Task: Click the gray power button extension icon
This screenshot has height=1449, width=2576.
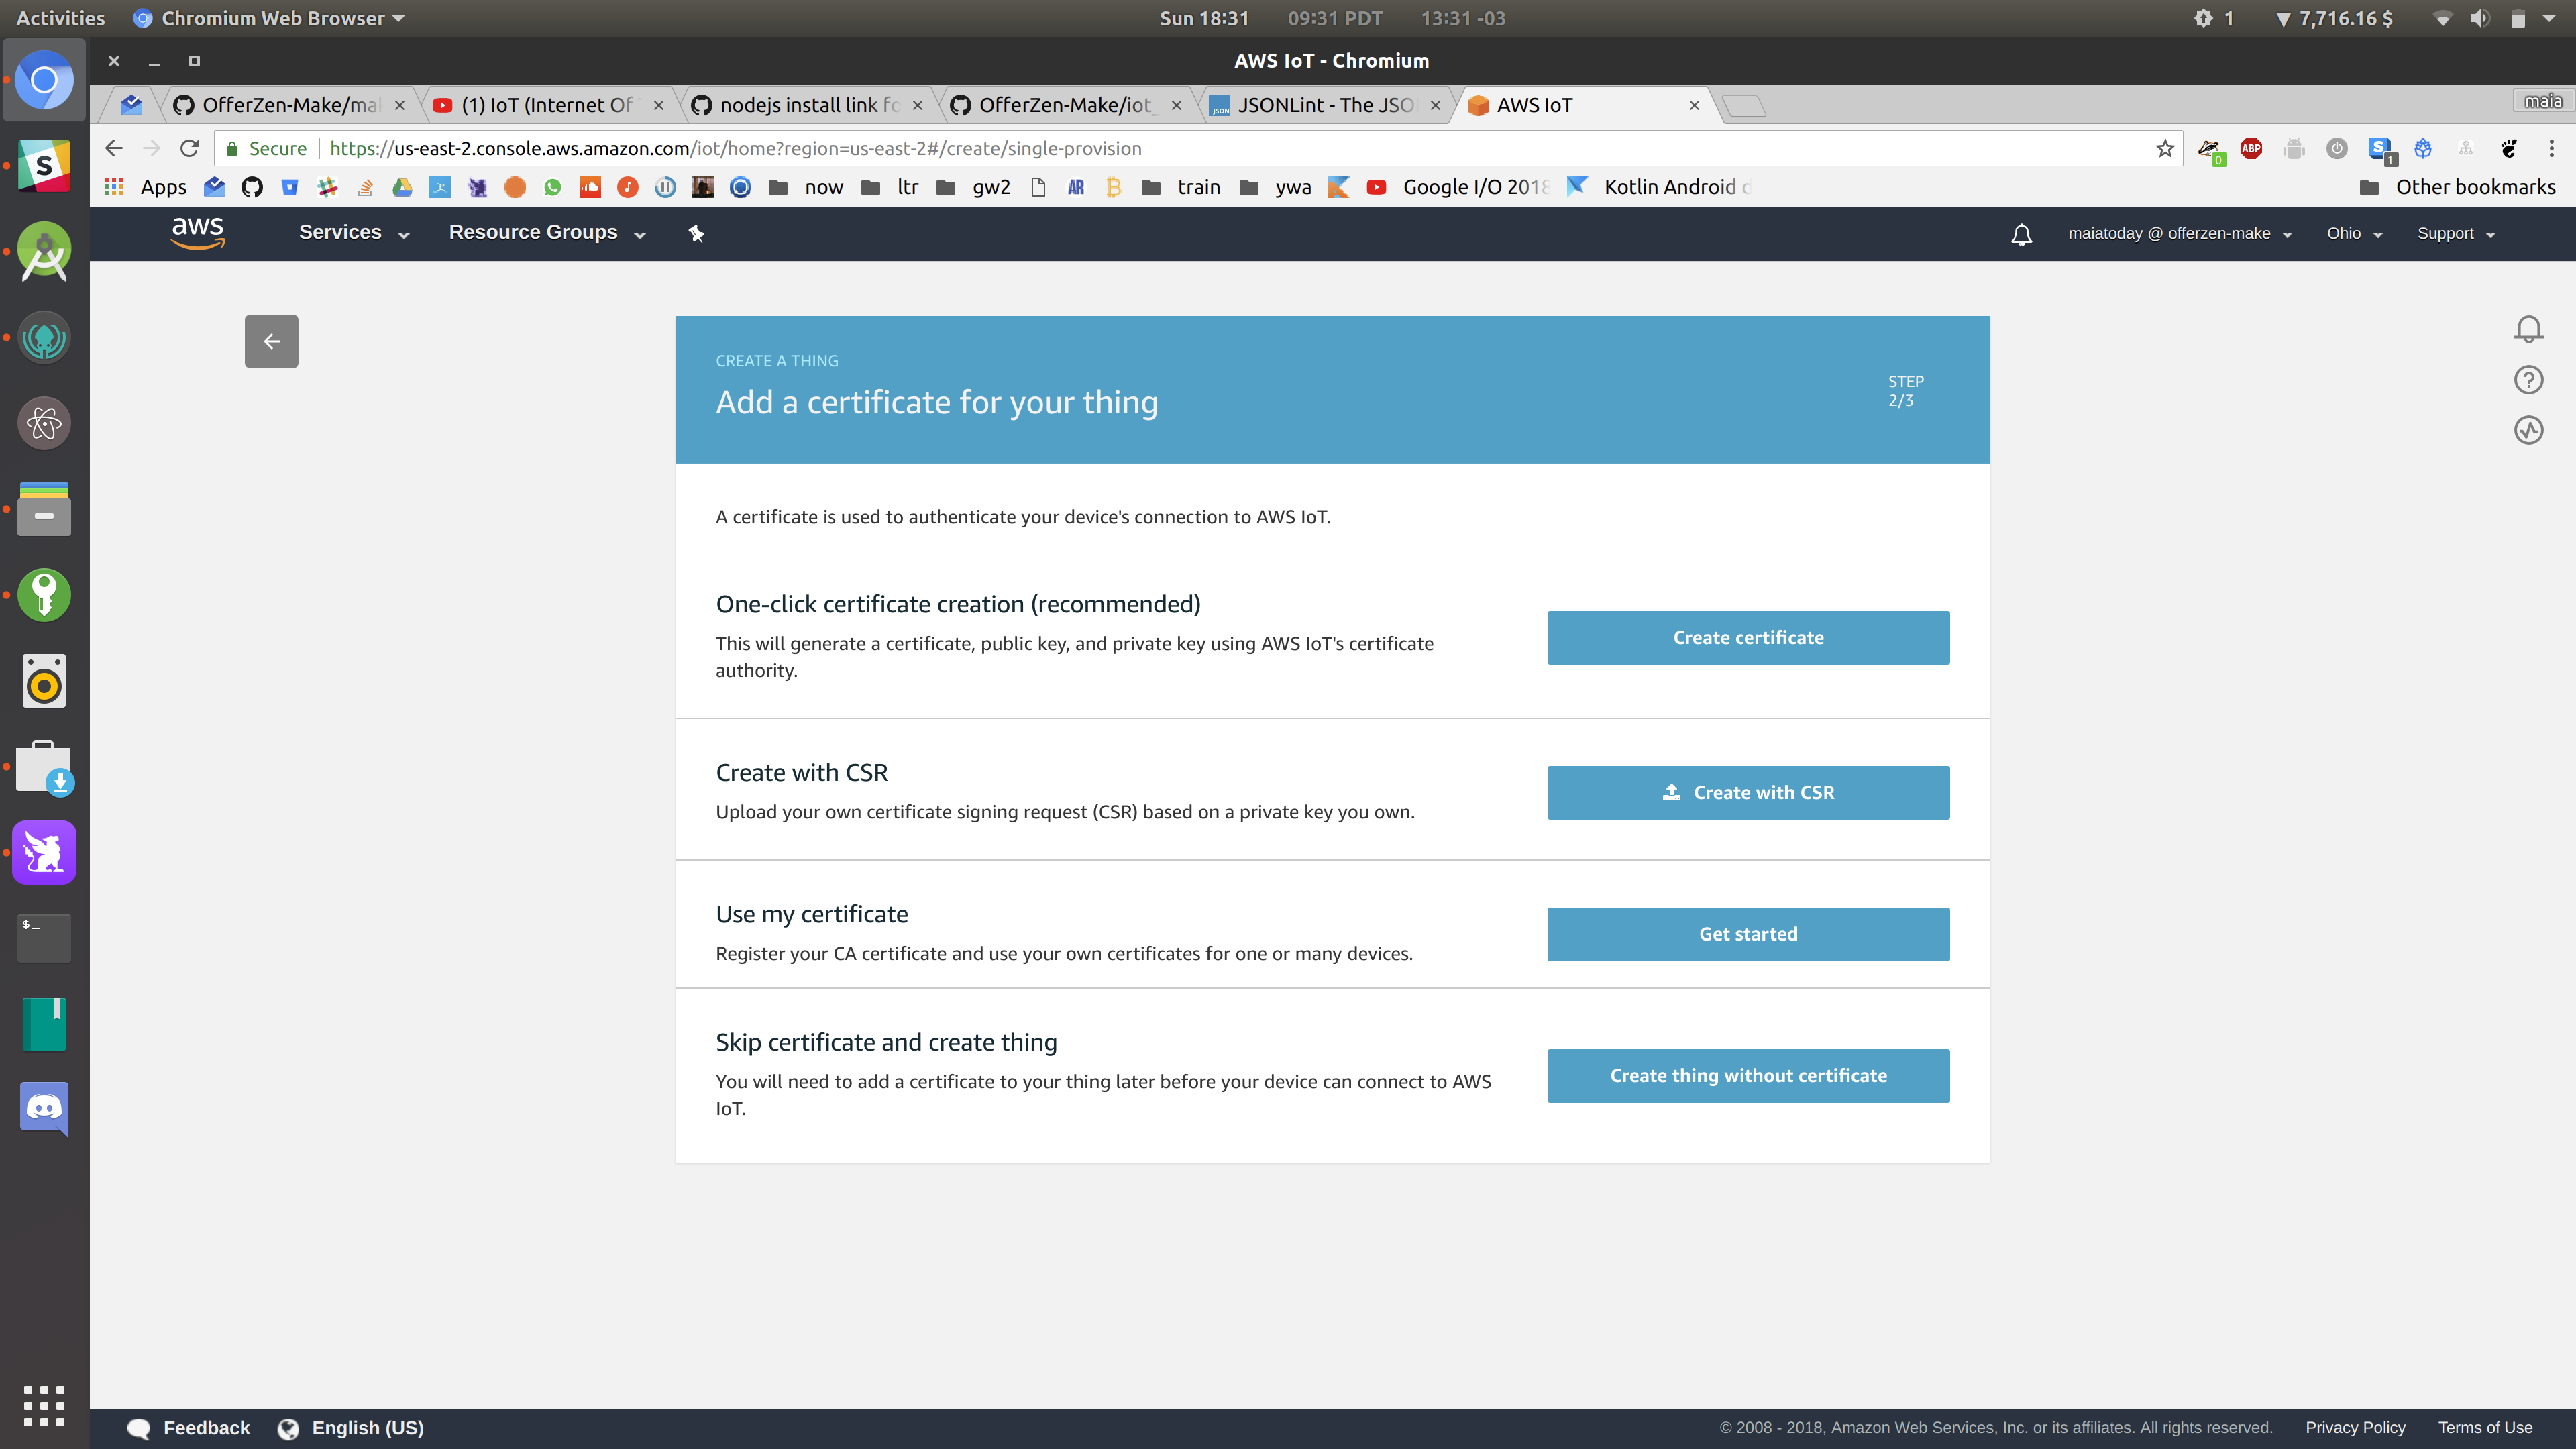Action: pyautogui.click(x=2336, y=148)
